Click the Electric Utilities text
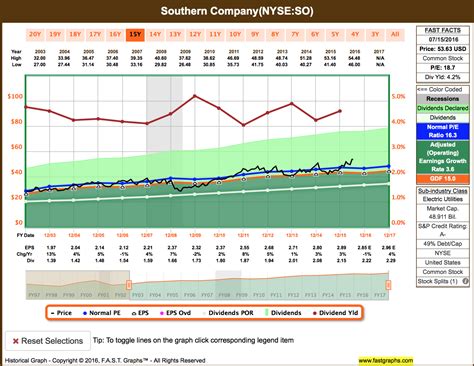474x366 pixels. point(443,199)
